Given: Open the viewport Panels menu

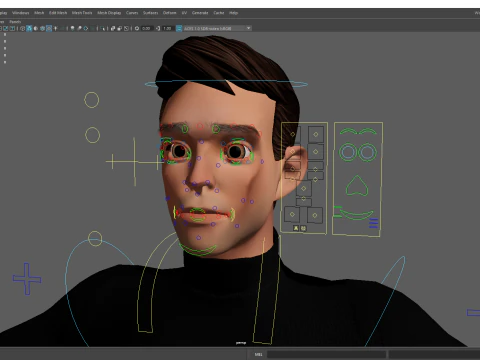Looking at the screenshot, I should [x=15, y=22].
